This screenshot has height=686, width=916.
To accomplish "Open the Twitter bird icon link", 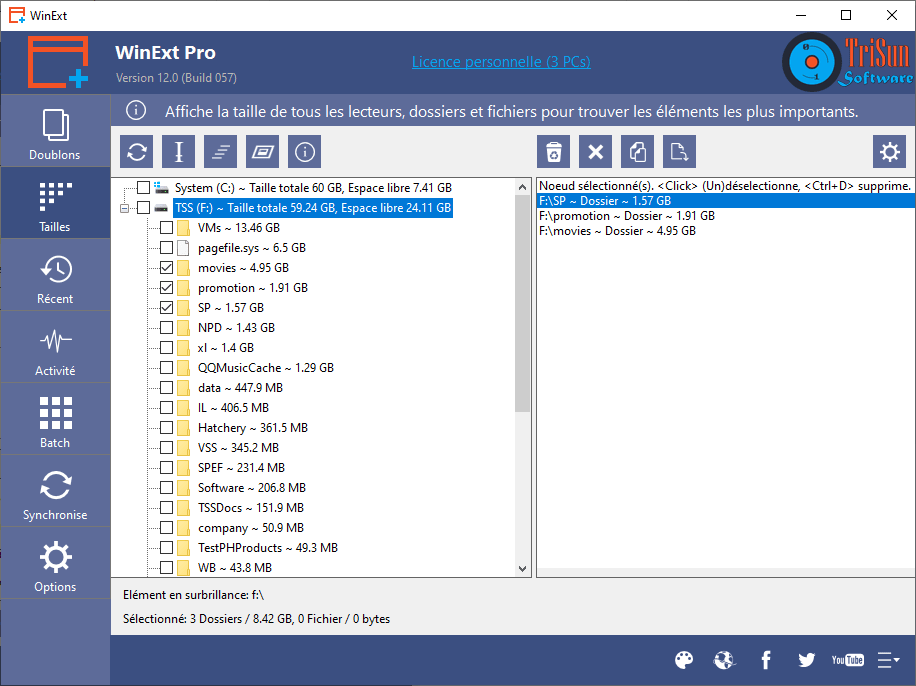I will pyautogui.click(x=807, y=660).
